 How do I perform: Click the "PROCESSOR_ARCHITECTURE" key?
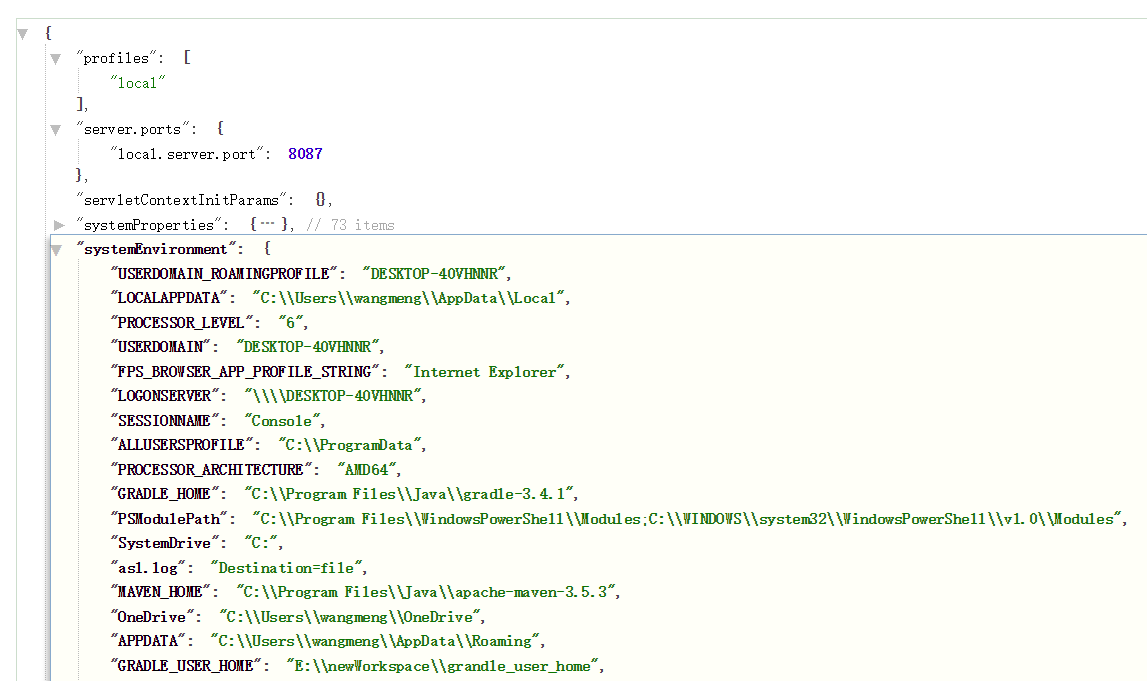(211, 470)
